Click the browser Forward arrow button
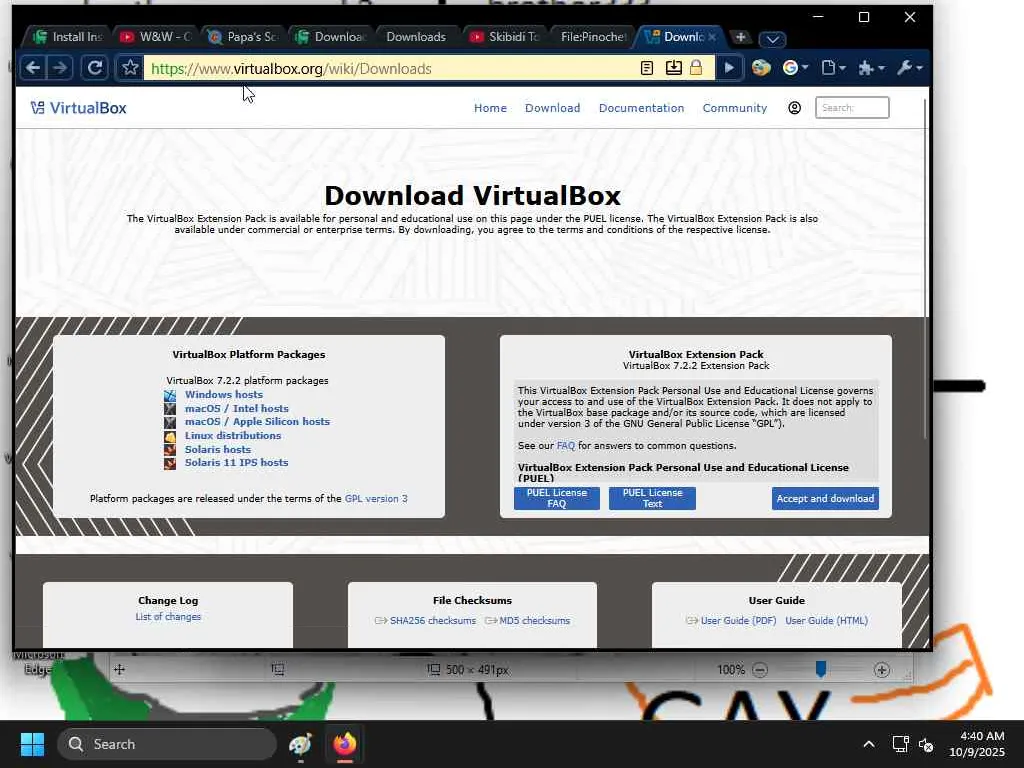The image size is (1024, 768). pyautogui.click(x=60, y=68)
